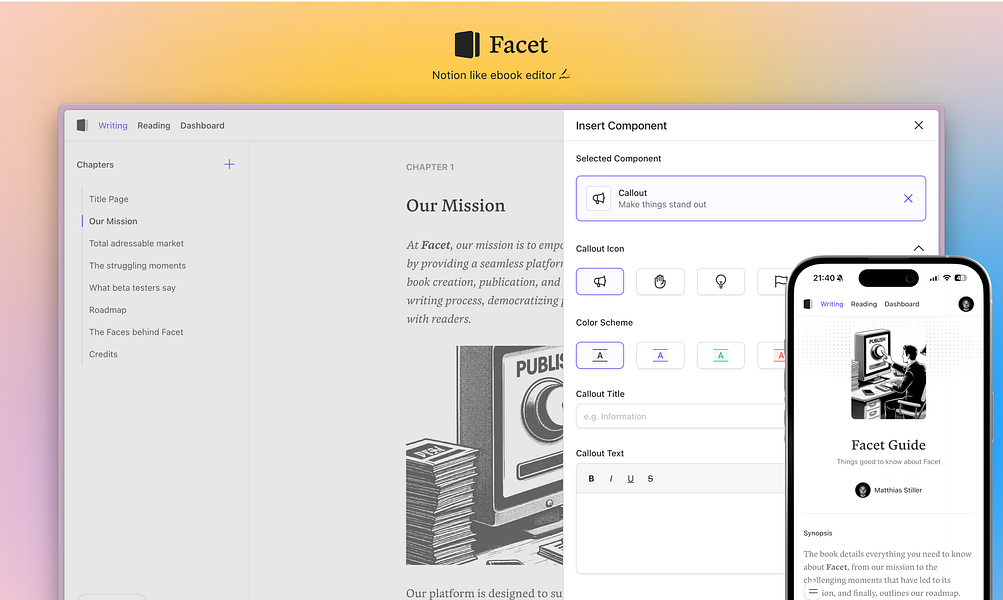Viewport: 1003px width, 600px height.
Task: Apply strikethrough formatting to callout text
Action: [650, 478]
